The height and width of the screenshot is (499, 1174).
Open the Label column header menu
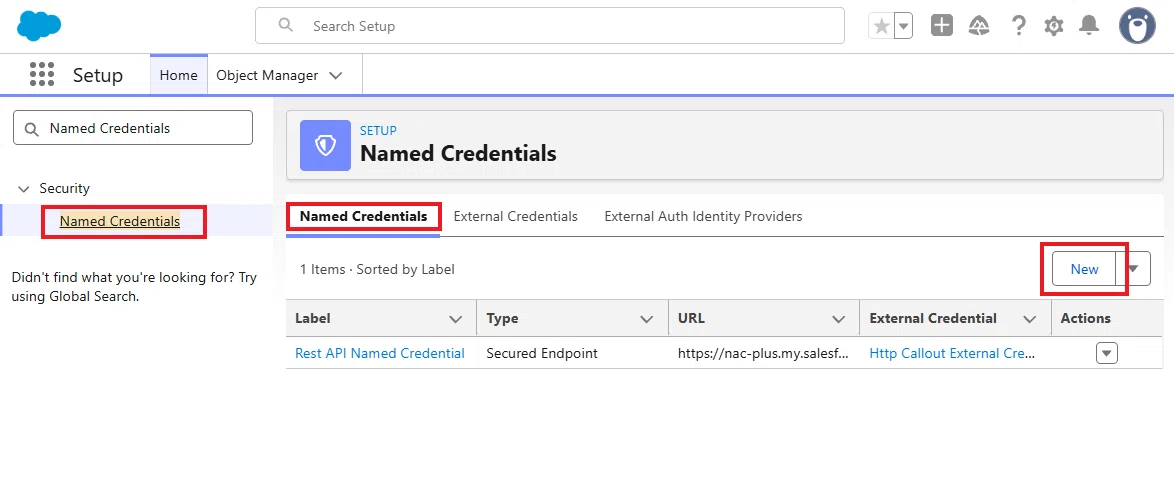[455, 319]
